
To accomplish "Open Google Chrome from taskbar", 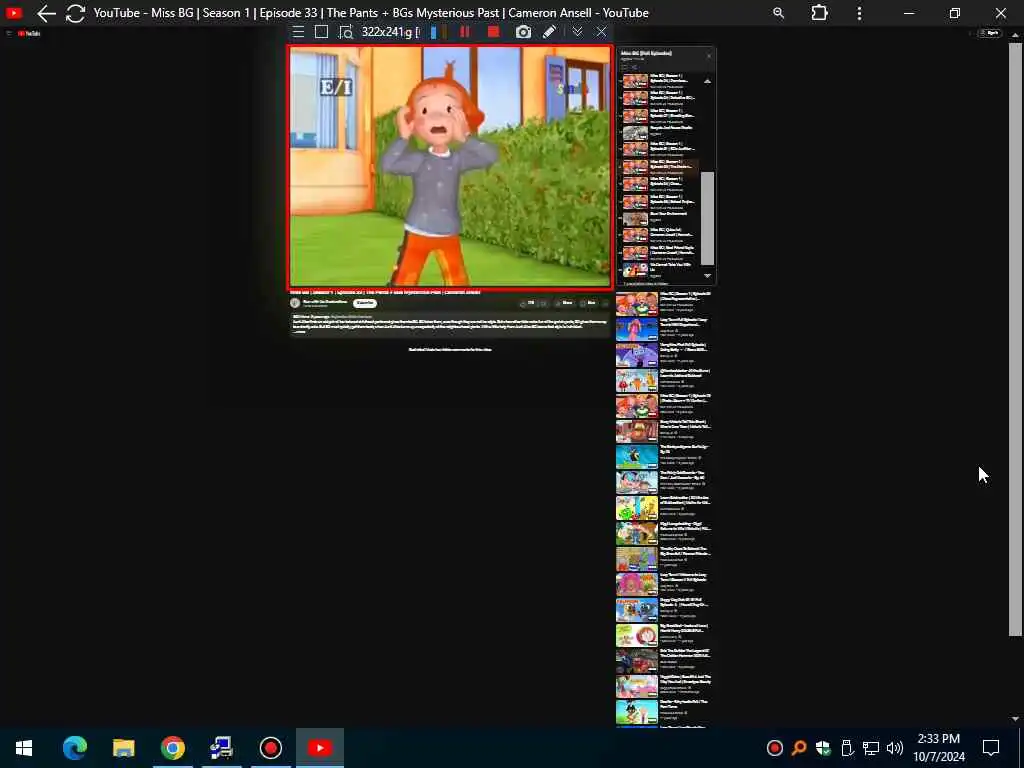I will click(172, 748).
